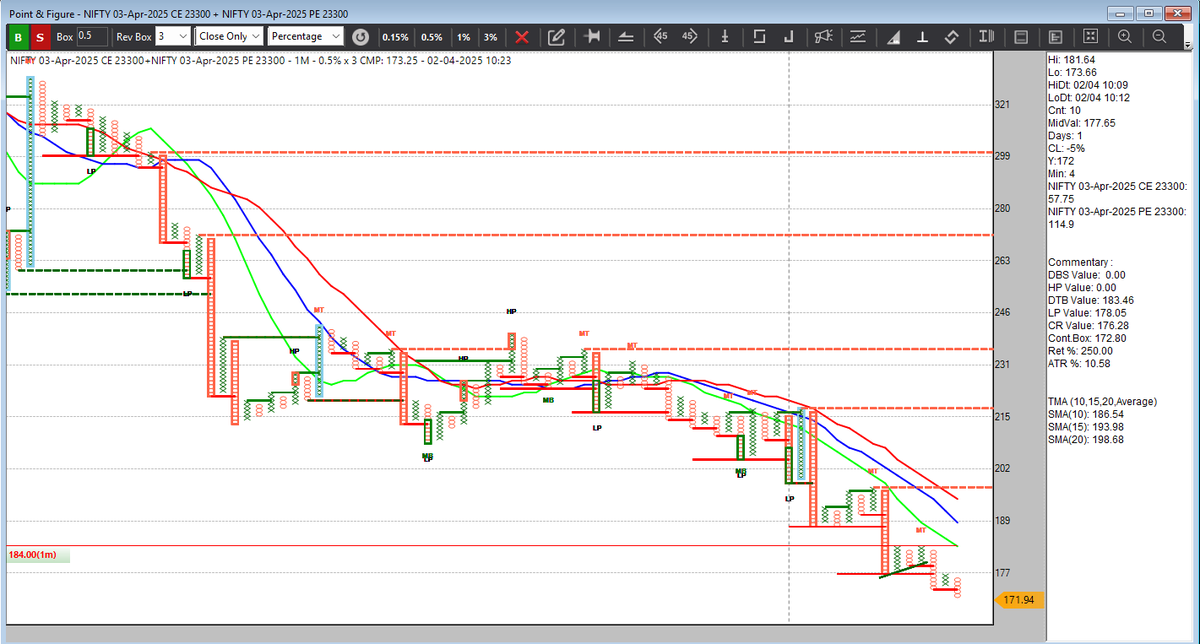Select the left 45-degree trendline tool
This screenshot has width=1200, height=644.
pyautogui.click(x=660, y=37)
